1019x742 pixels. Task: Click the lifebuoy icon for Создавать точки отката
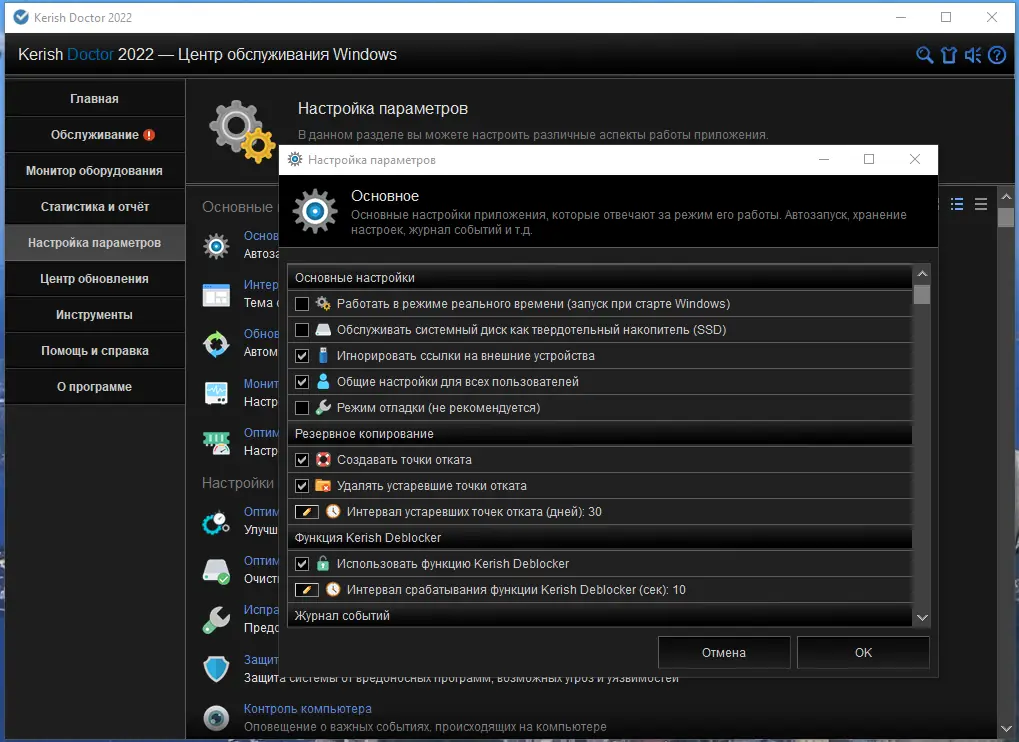[323, 459]
